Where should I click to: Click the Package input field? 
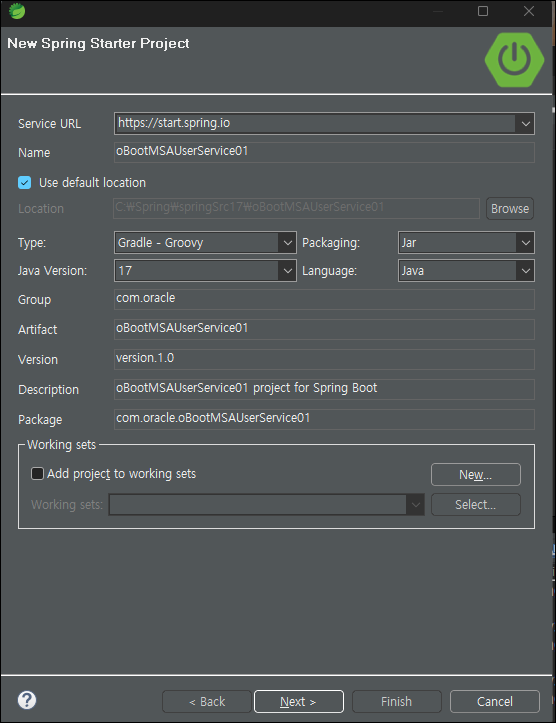(x=324, y=419)
